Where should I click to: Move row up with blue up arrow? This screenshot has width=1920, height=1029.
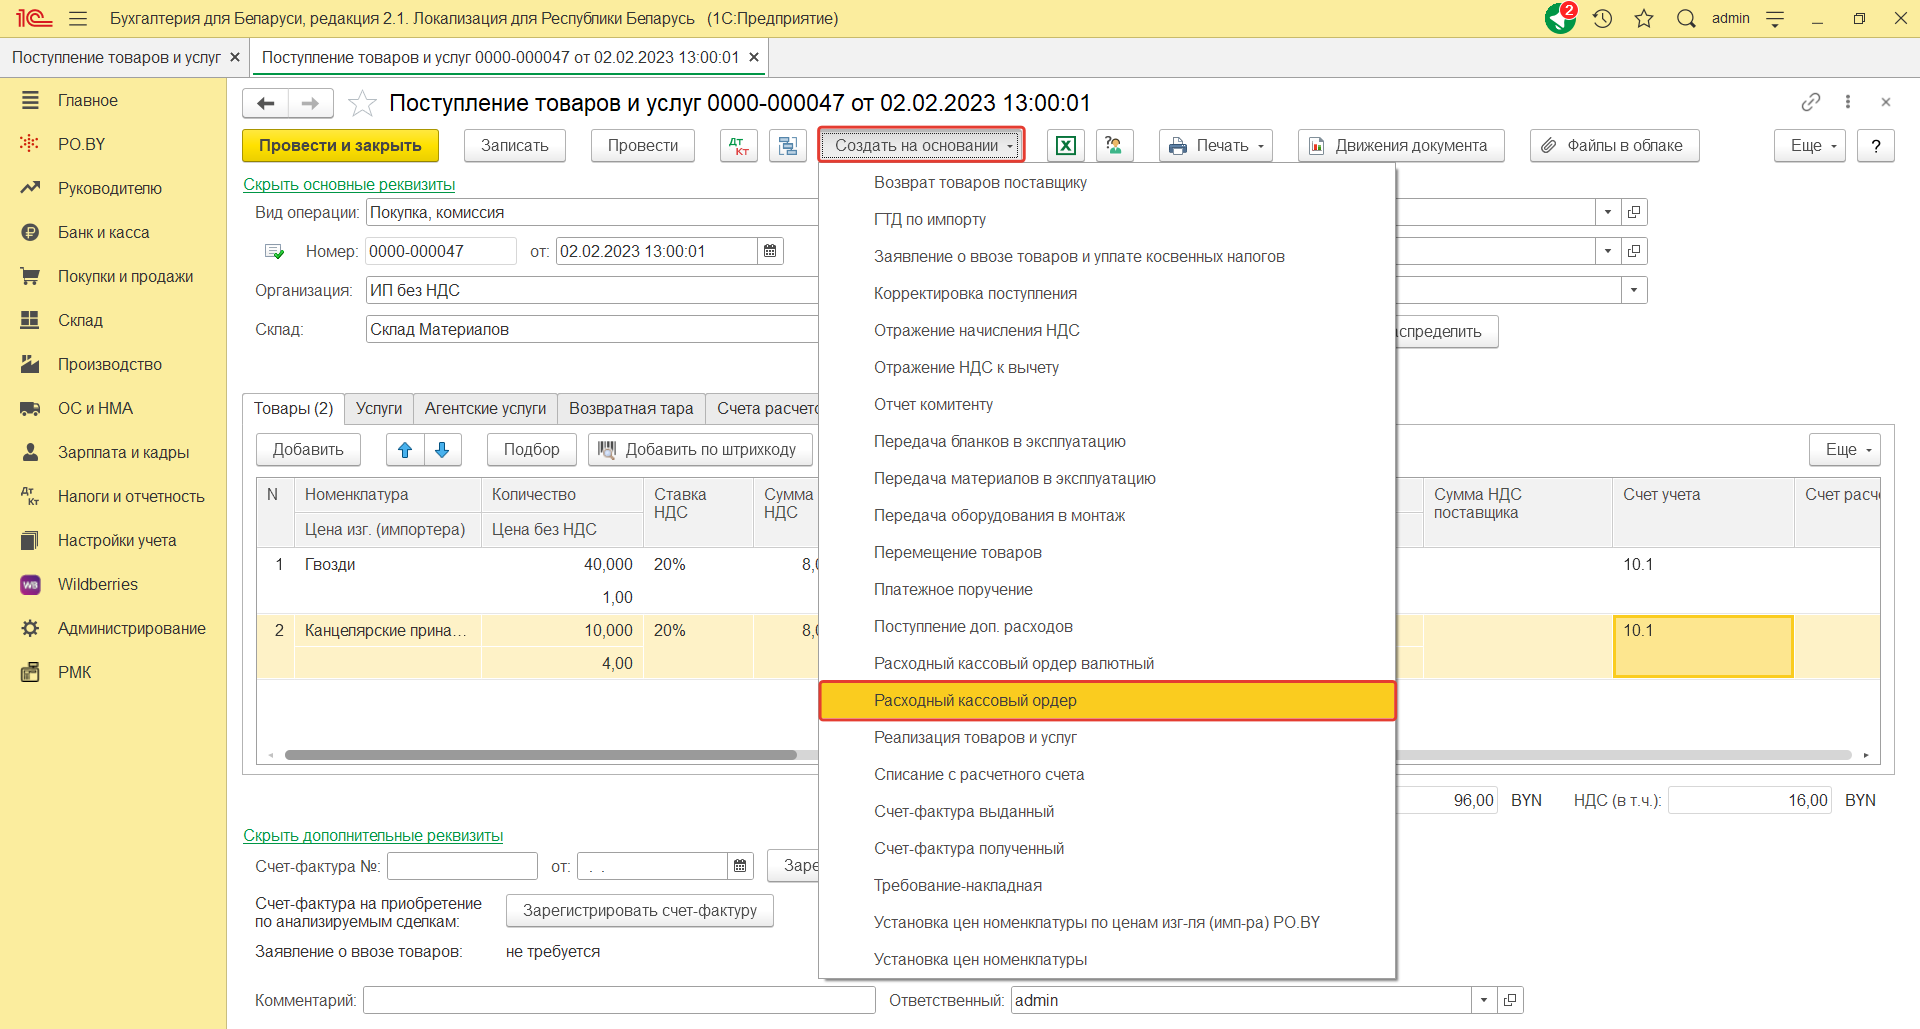[405, 450]
